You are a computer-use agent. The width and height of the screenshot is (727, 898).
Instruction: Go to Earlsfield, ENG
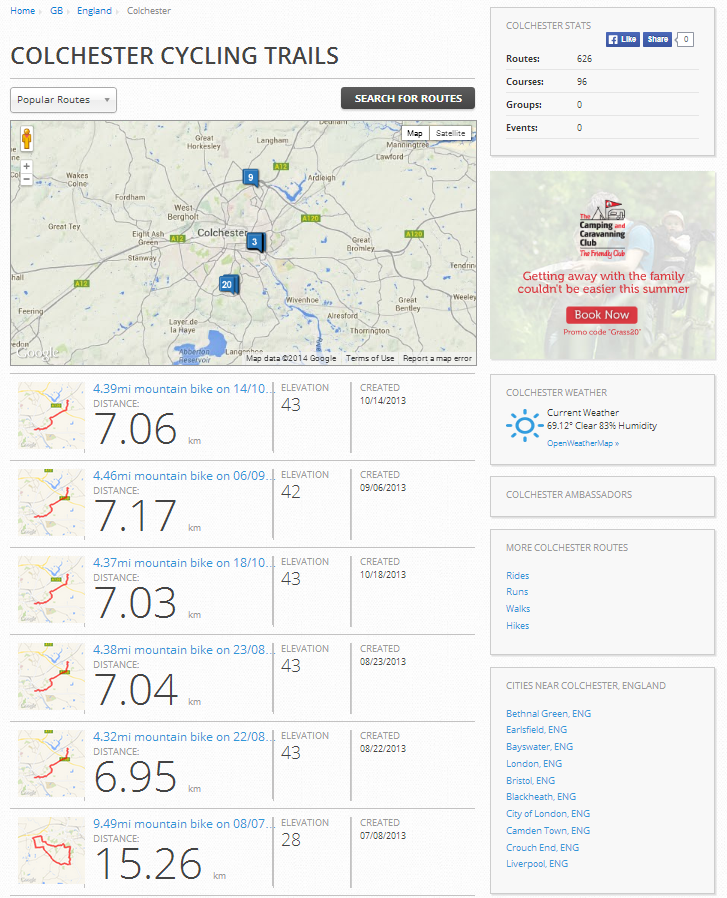536,730
